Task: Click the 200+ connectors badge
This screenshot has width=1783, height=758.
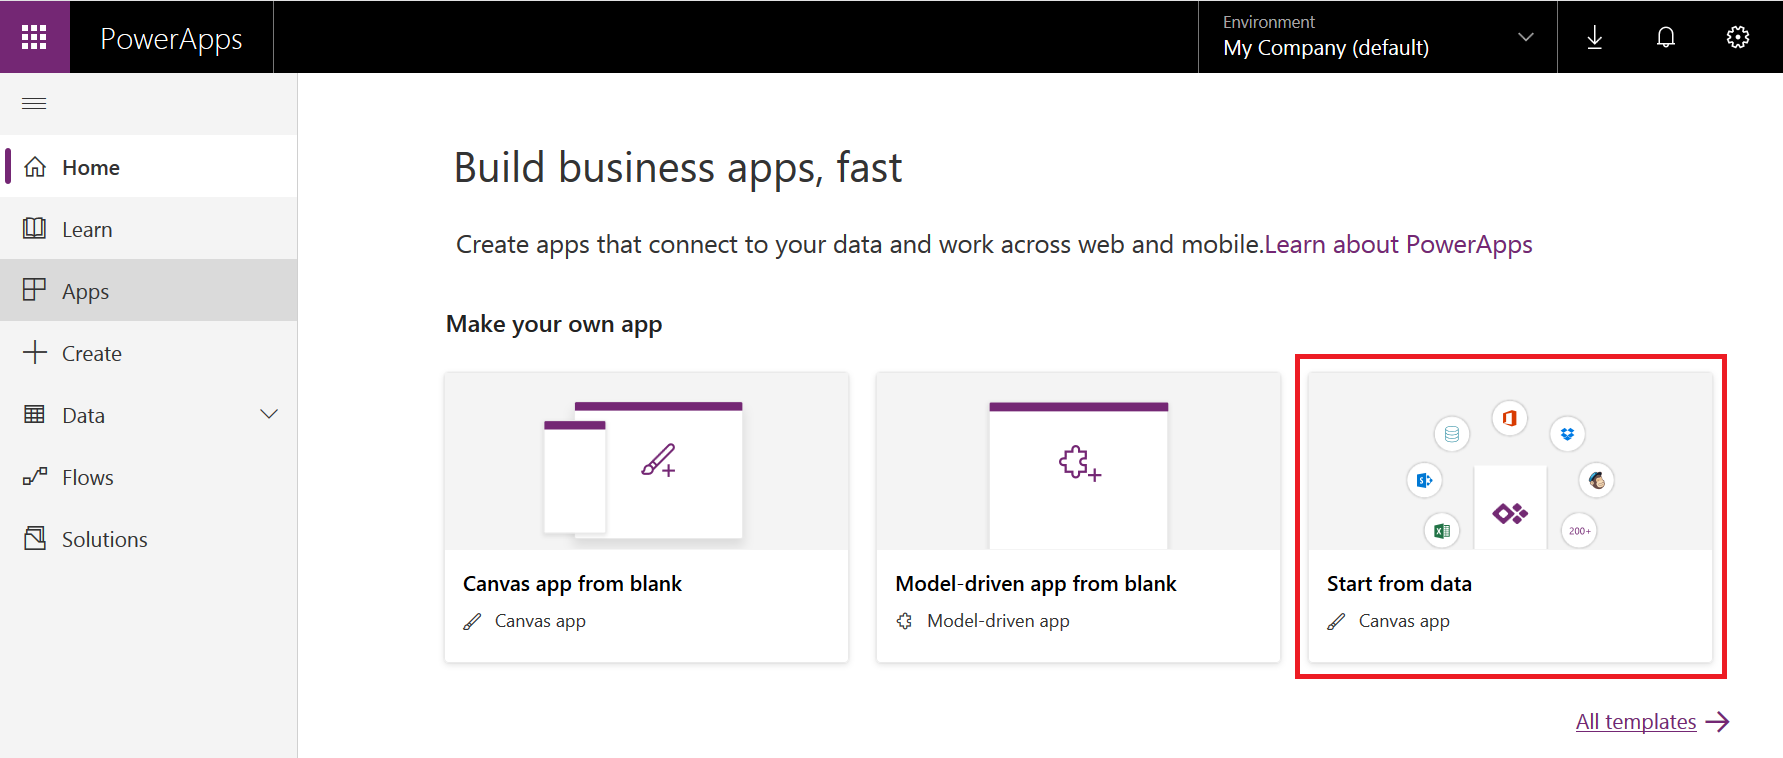Action: point(1579,531)
